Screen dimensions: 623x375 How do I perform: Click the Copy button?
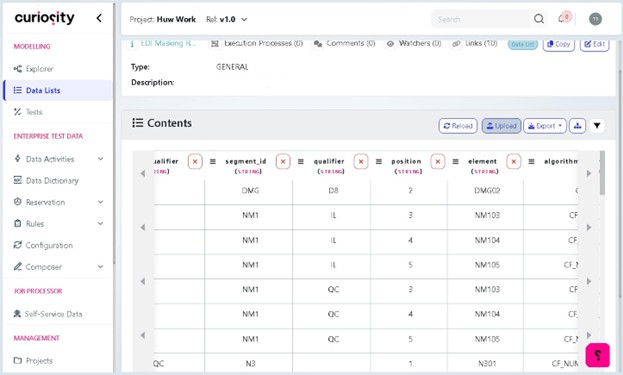(x=558, y=44)
